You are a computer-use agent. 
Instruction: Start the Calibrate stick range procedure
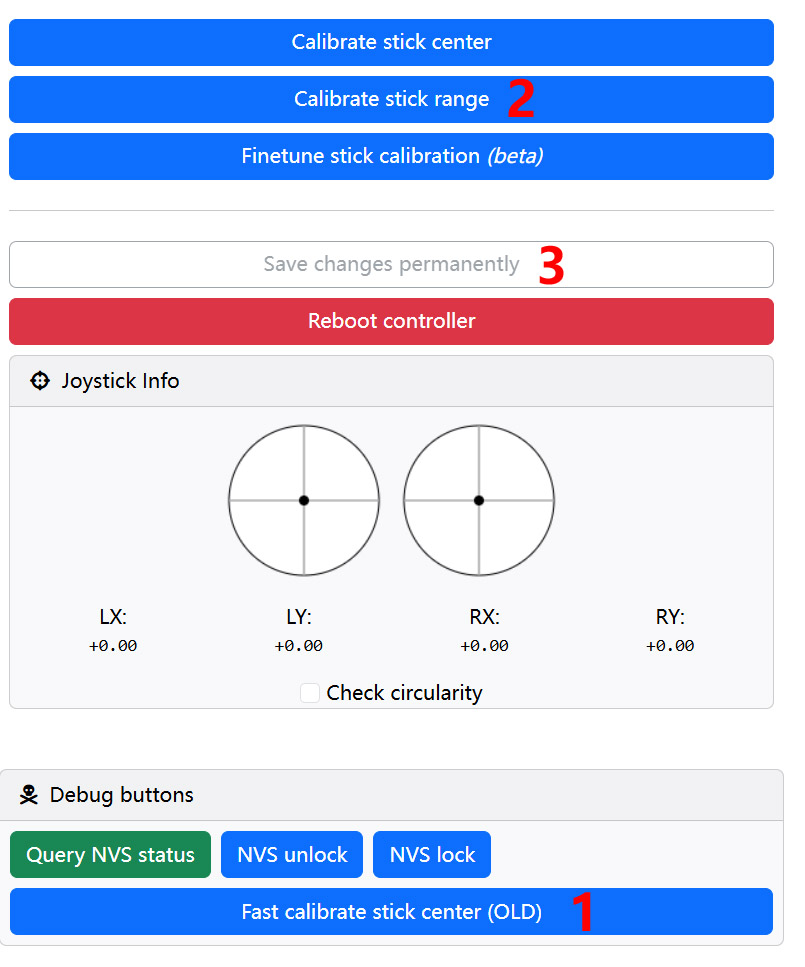[x=391, y=99]
